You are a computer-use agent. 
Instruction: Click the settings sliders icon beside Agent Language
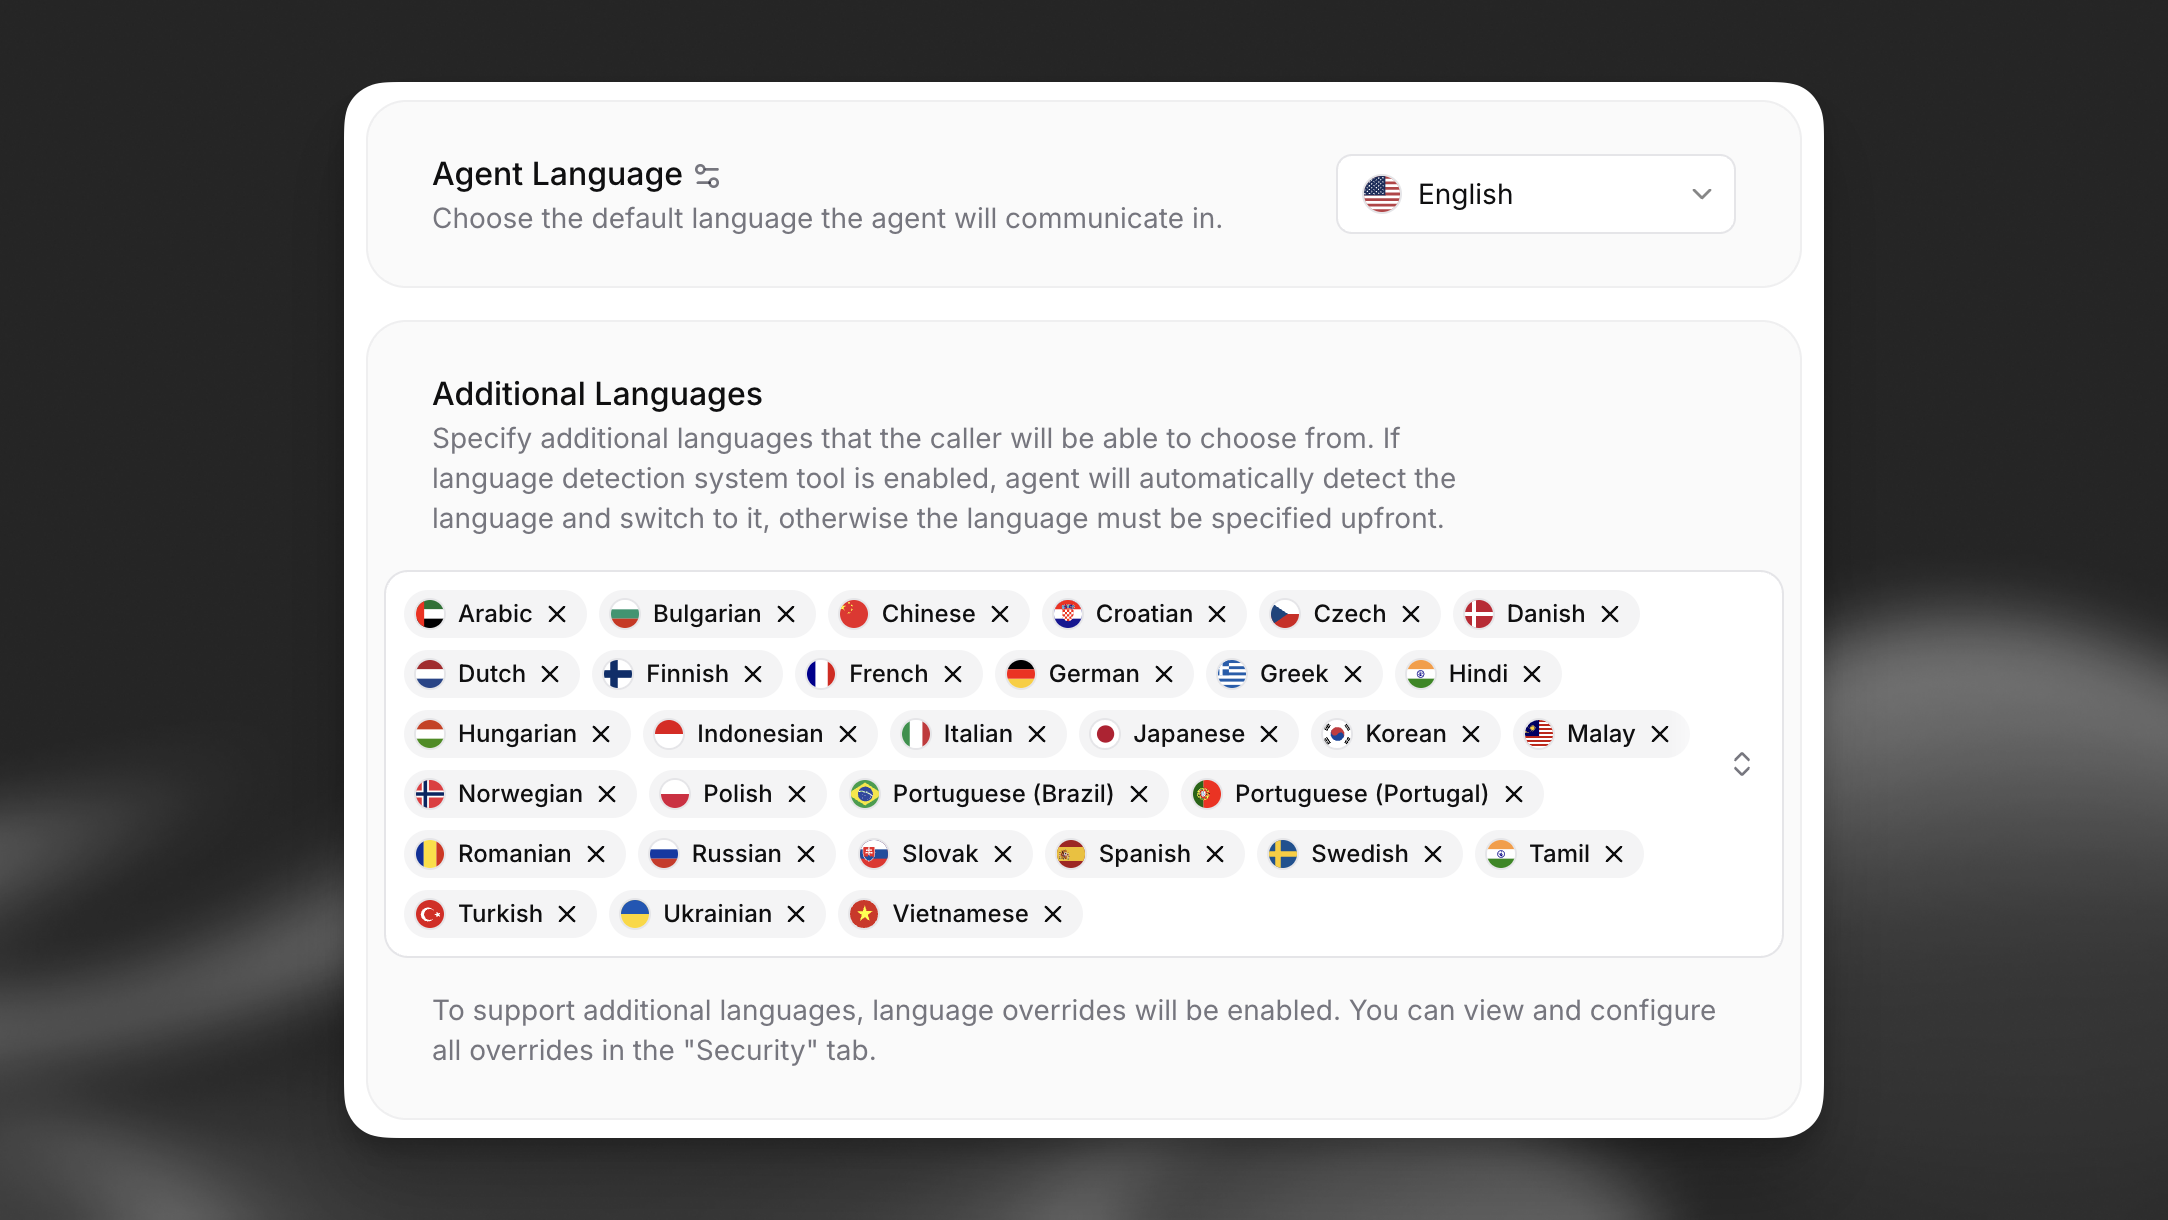[x=708, y=175]
